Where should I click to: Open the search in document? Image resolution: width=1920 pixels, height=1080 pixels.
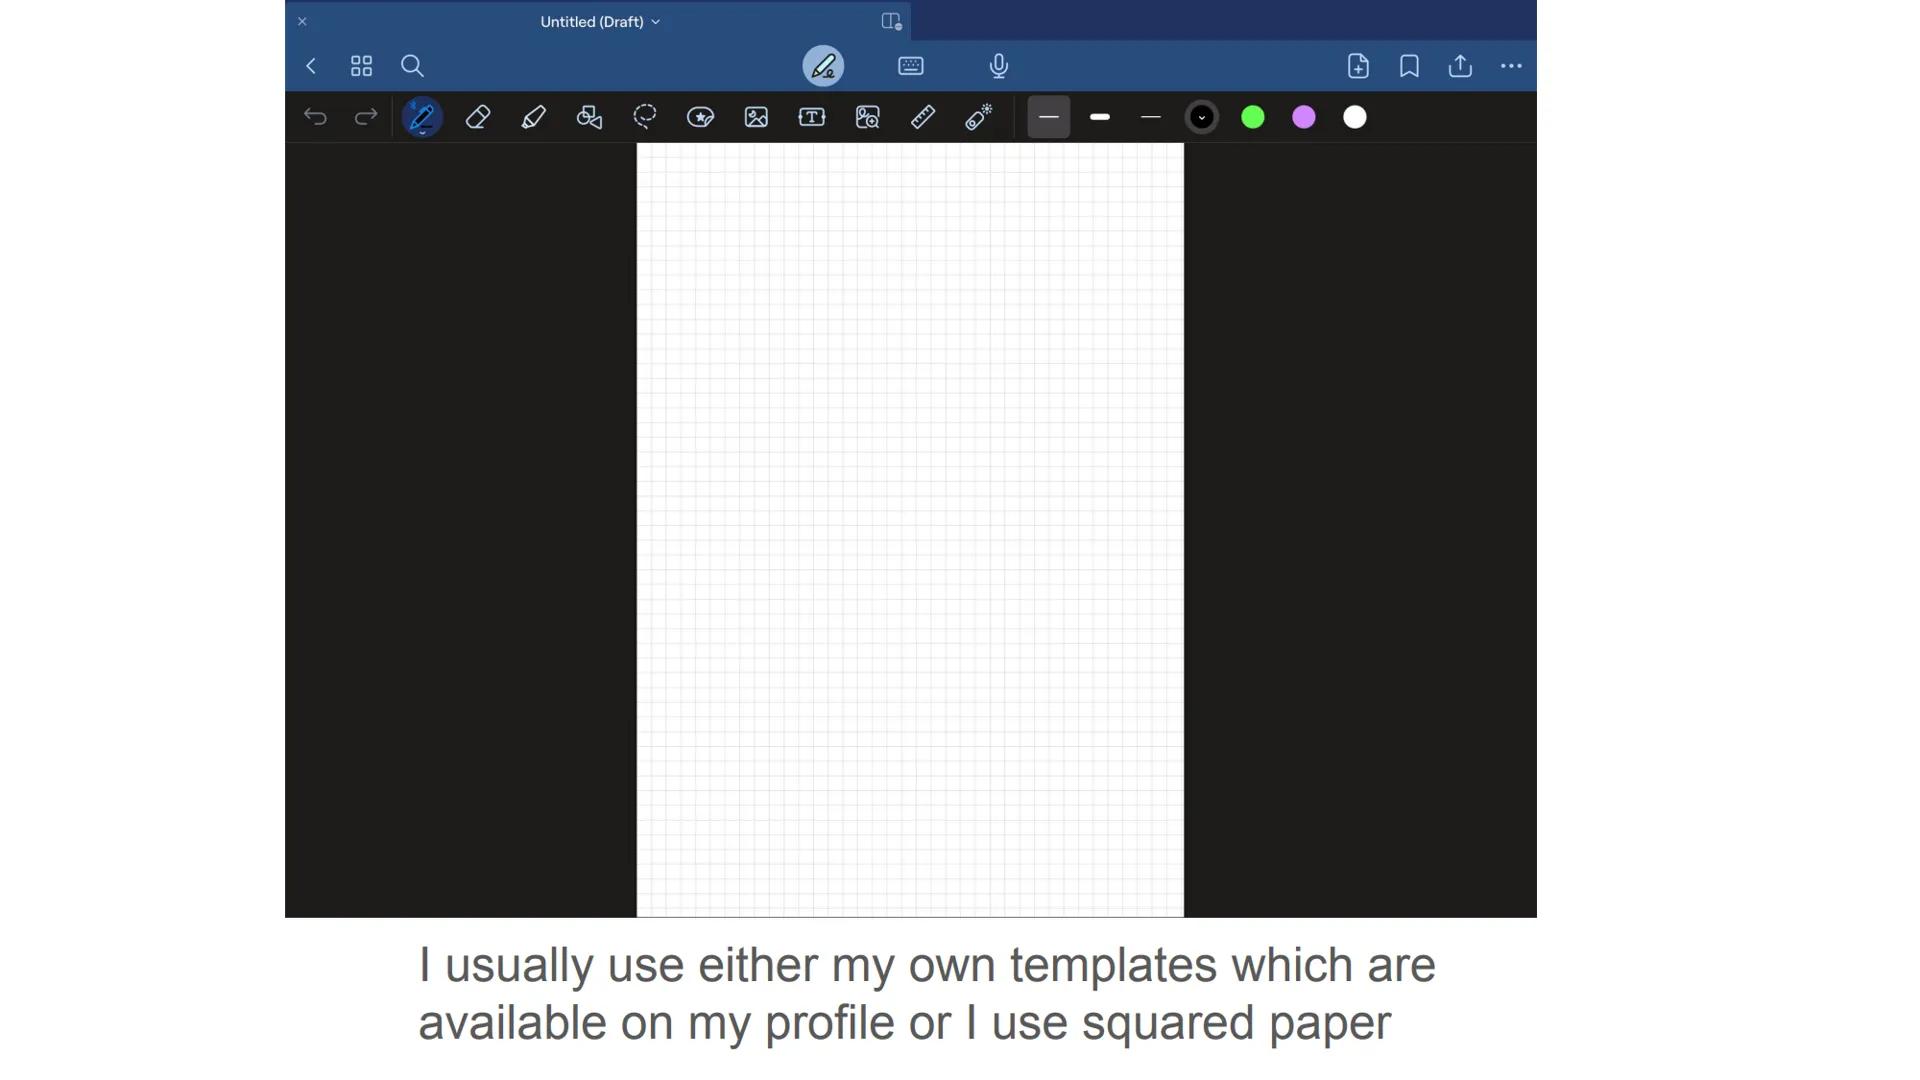click(412, 66)
